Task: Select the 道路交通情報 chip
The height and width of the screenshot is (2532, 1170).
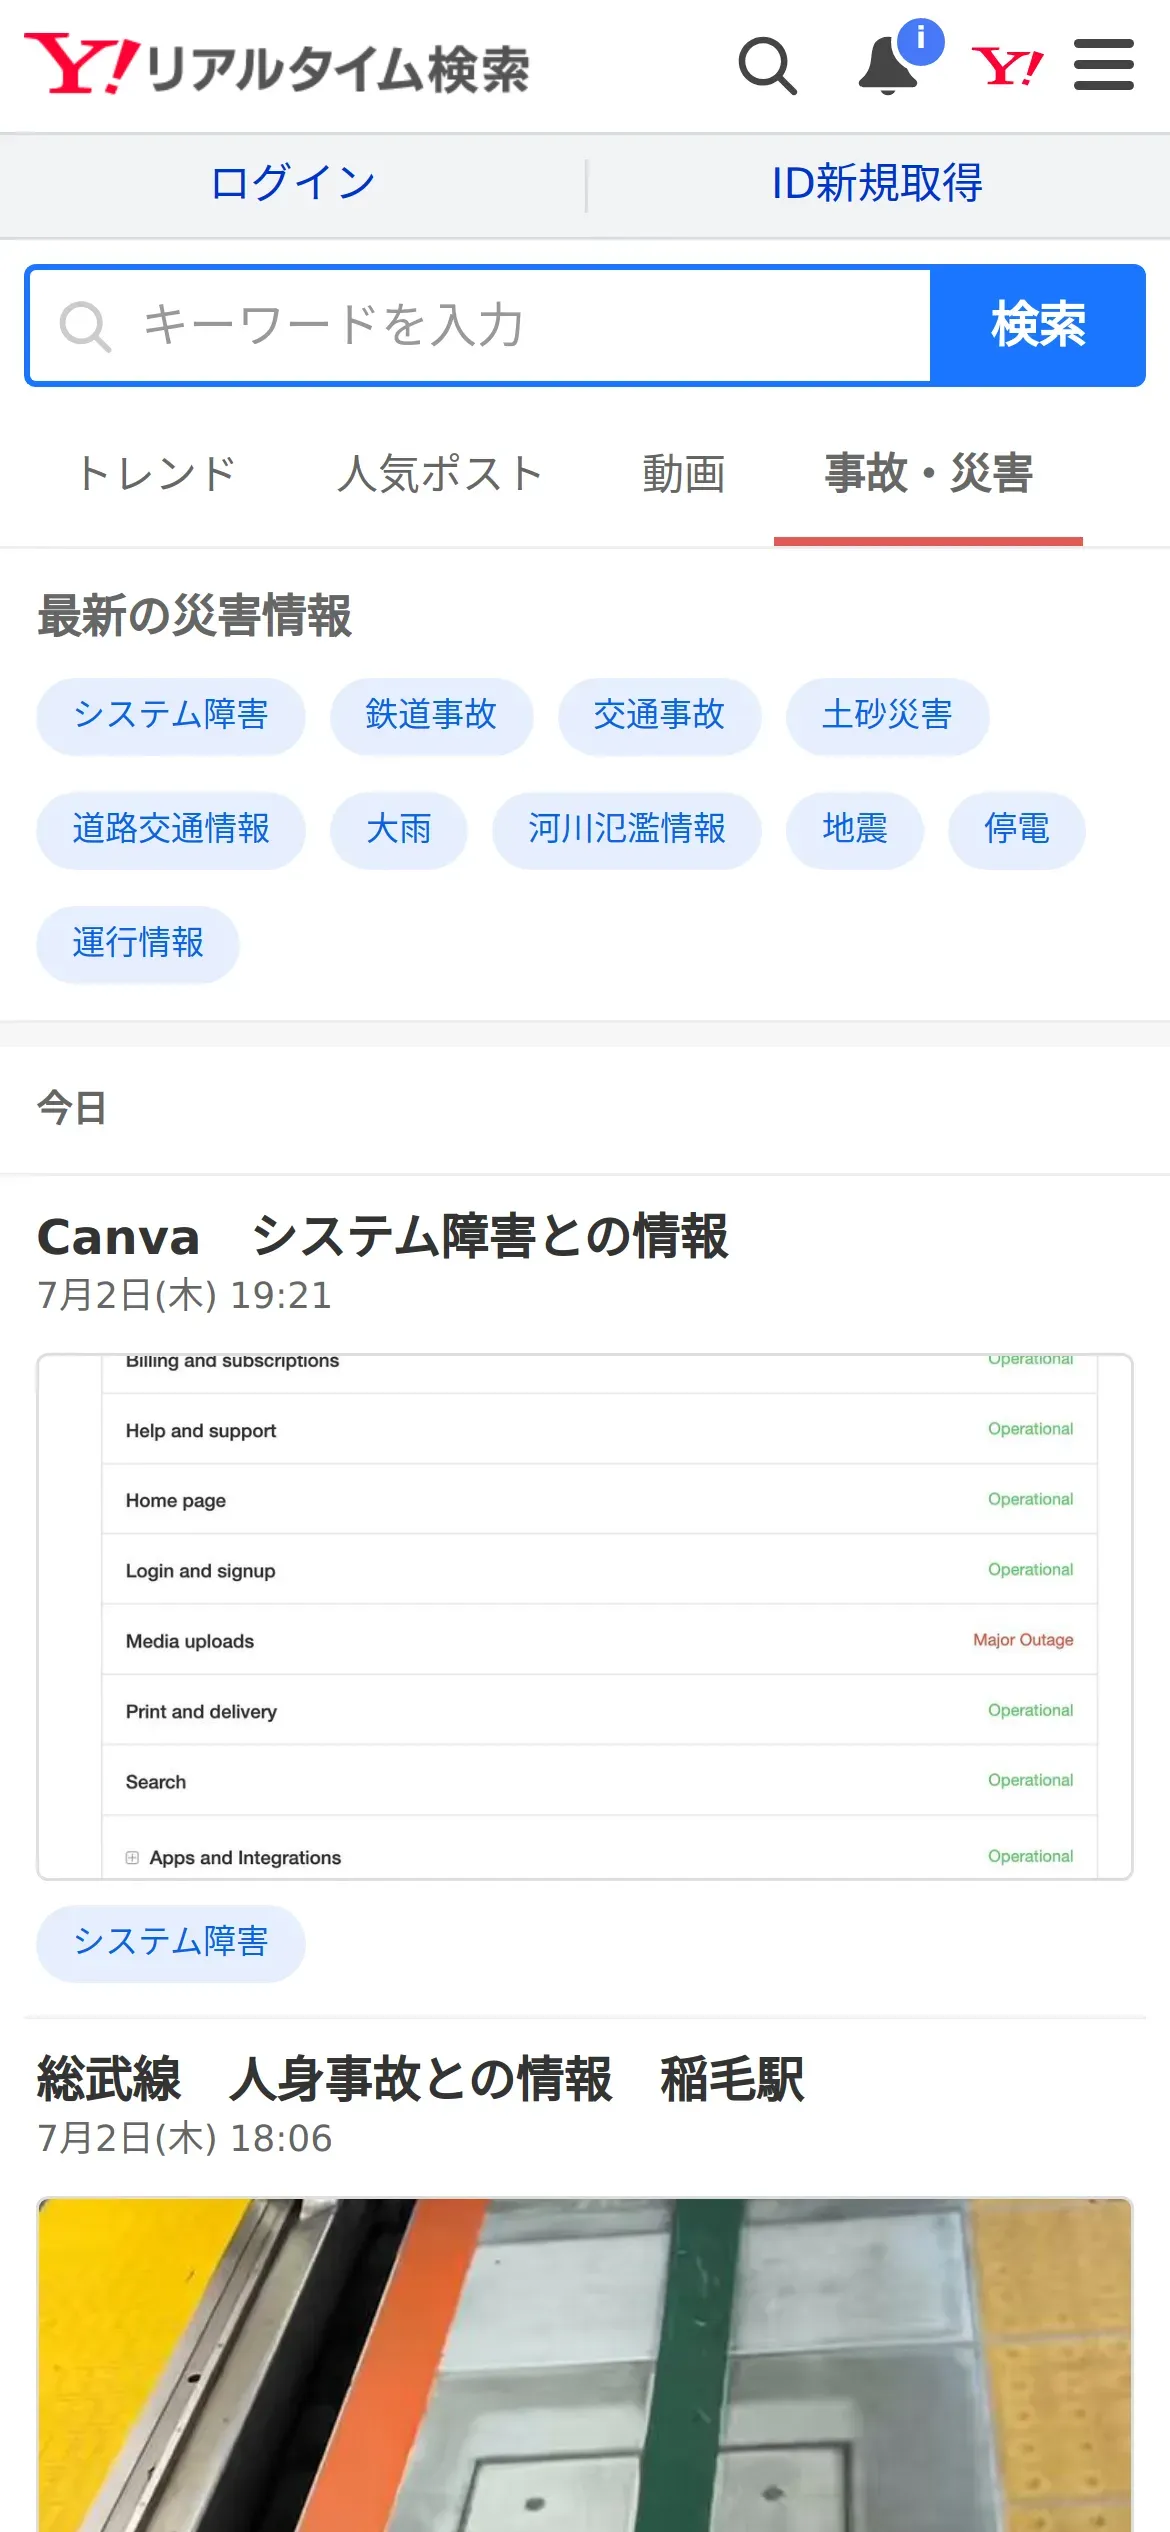Action: (x=171, y=830)
